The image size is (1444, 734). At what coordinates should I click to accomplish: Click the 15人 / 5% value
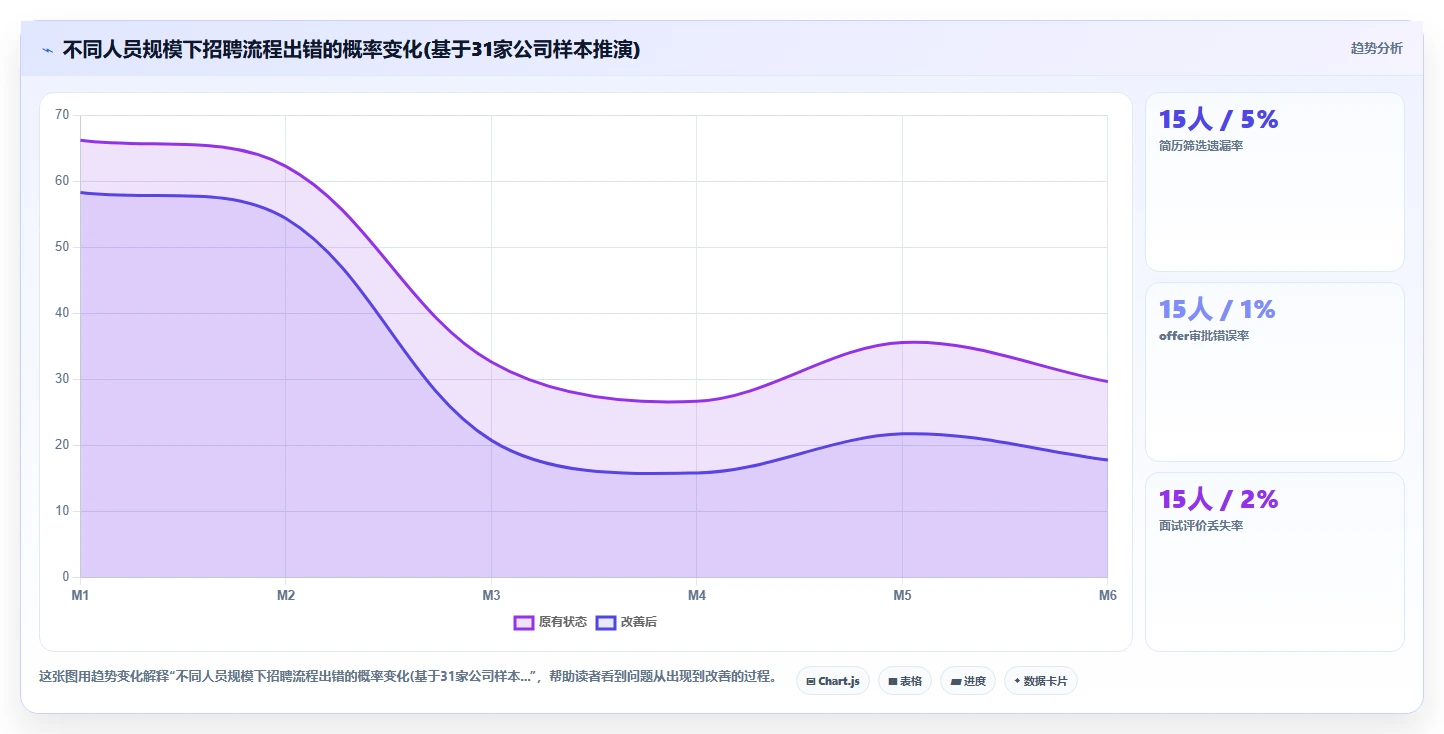[x=1218, y=120]
